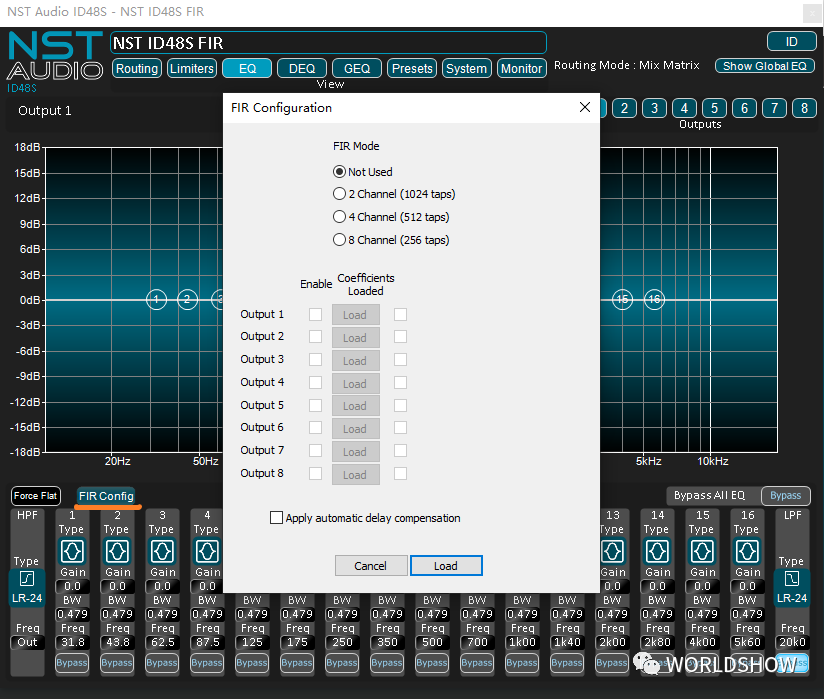Confirm with the bottom Load button
The height and width of the screenshot is (699, 824).
pos(446,566)
